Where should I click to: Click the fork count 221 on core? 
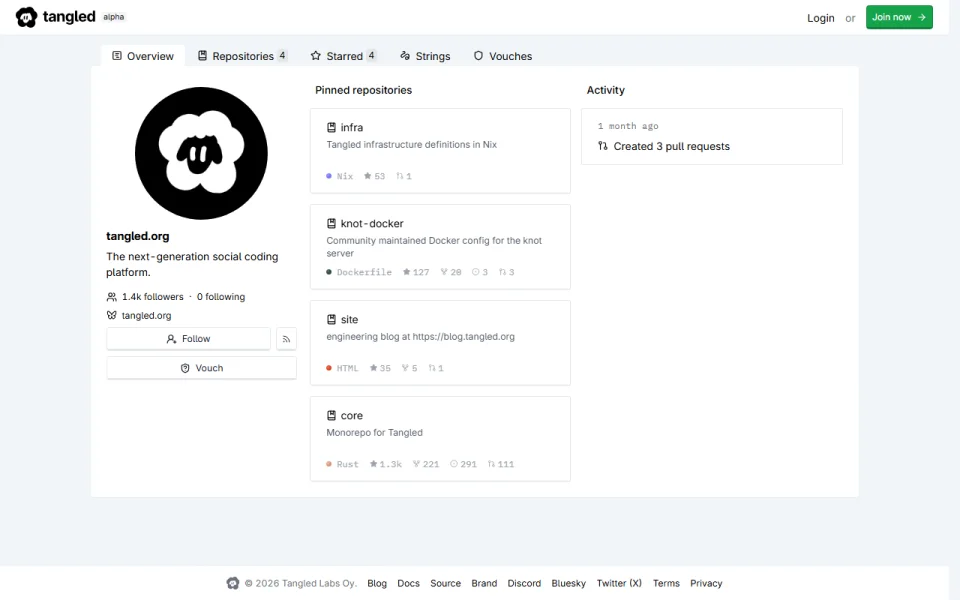(426, 465)
